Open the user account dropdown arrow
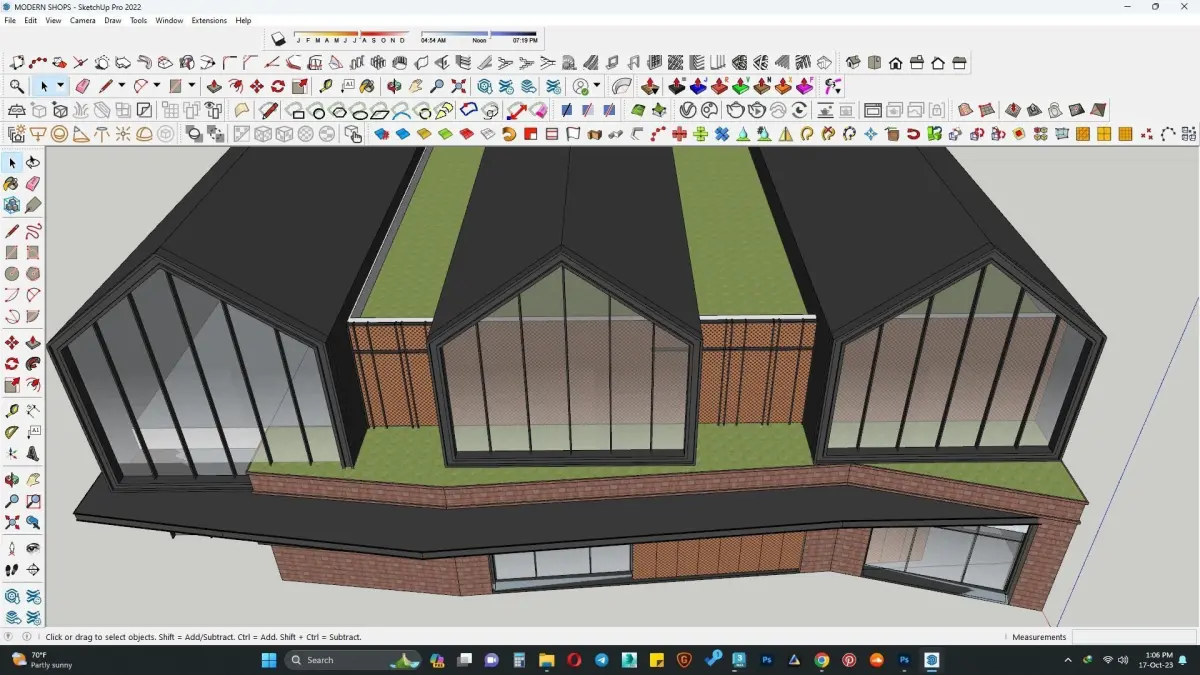The image size is (1200, 675). pos(596,87)
